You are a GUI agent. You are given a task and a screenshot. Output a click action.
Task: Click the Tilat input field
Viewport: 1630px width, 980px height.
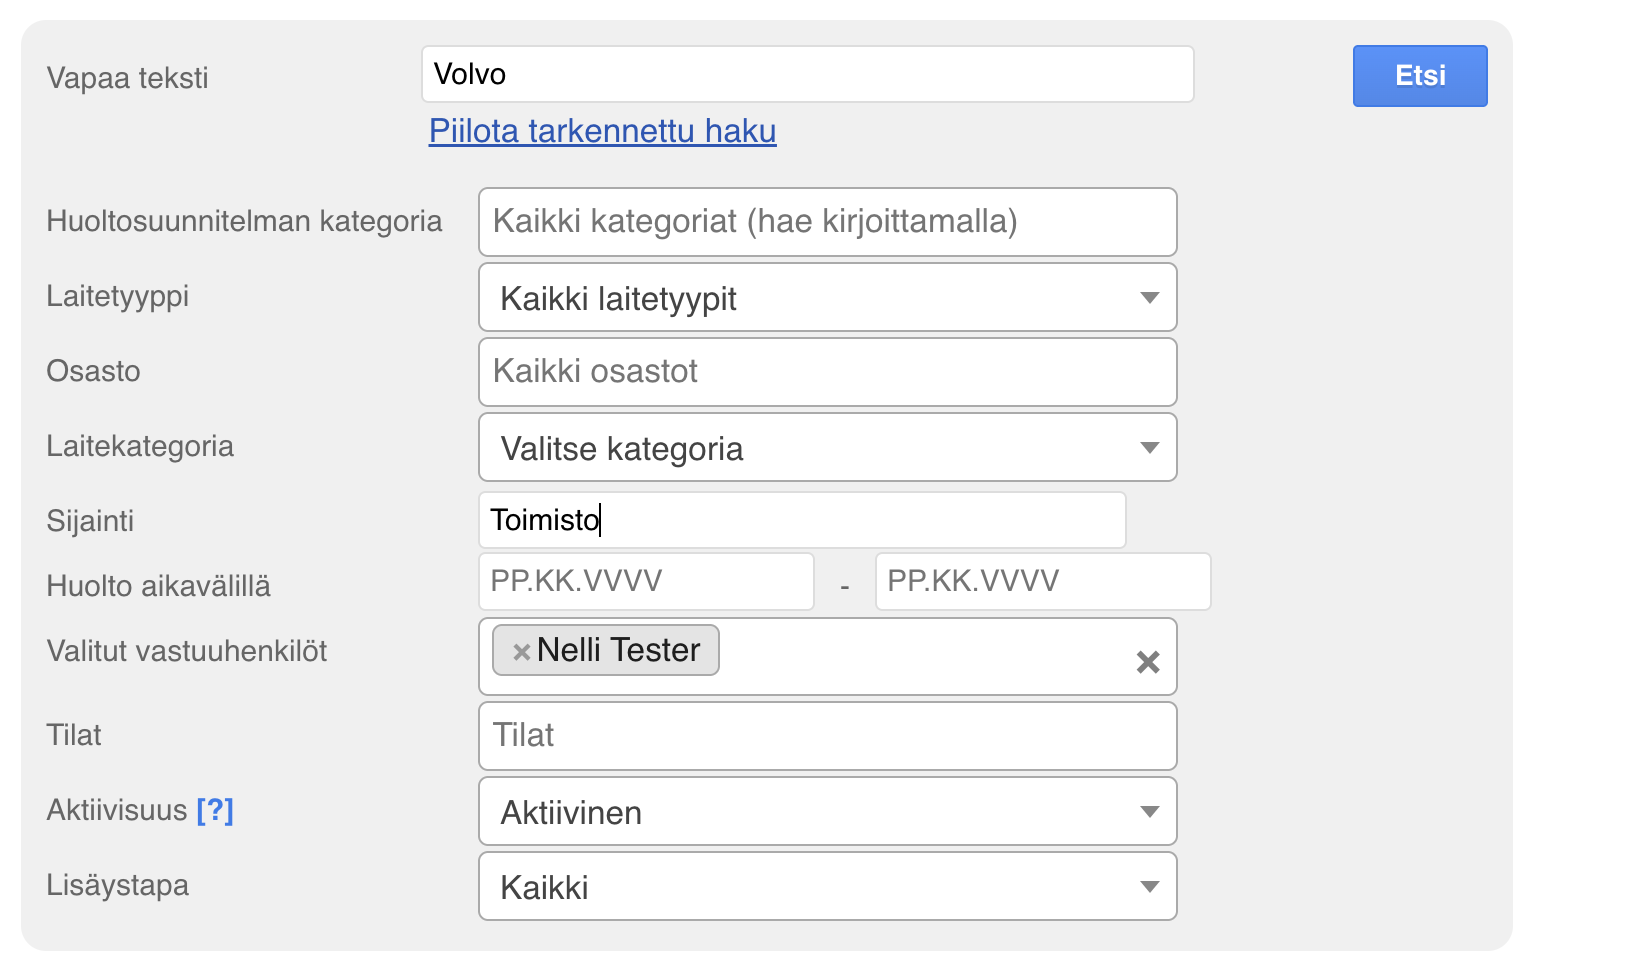(x=827, y=736)
